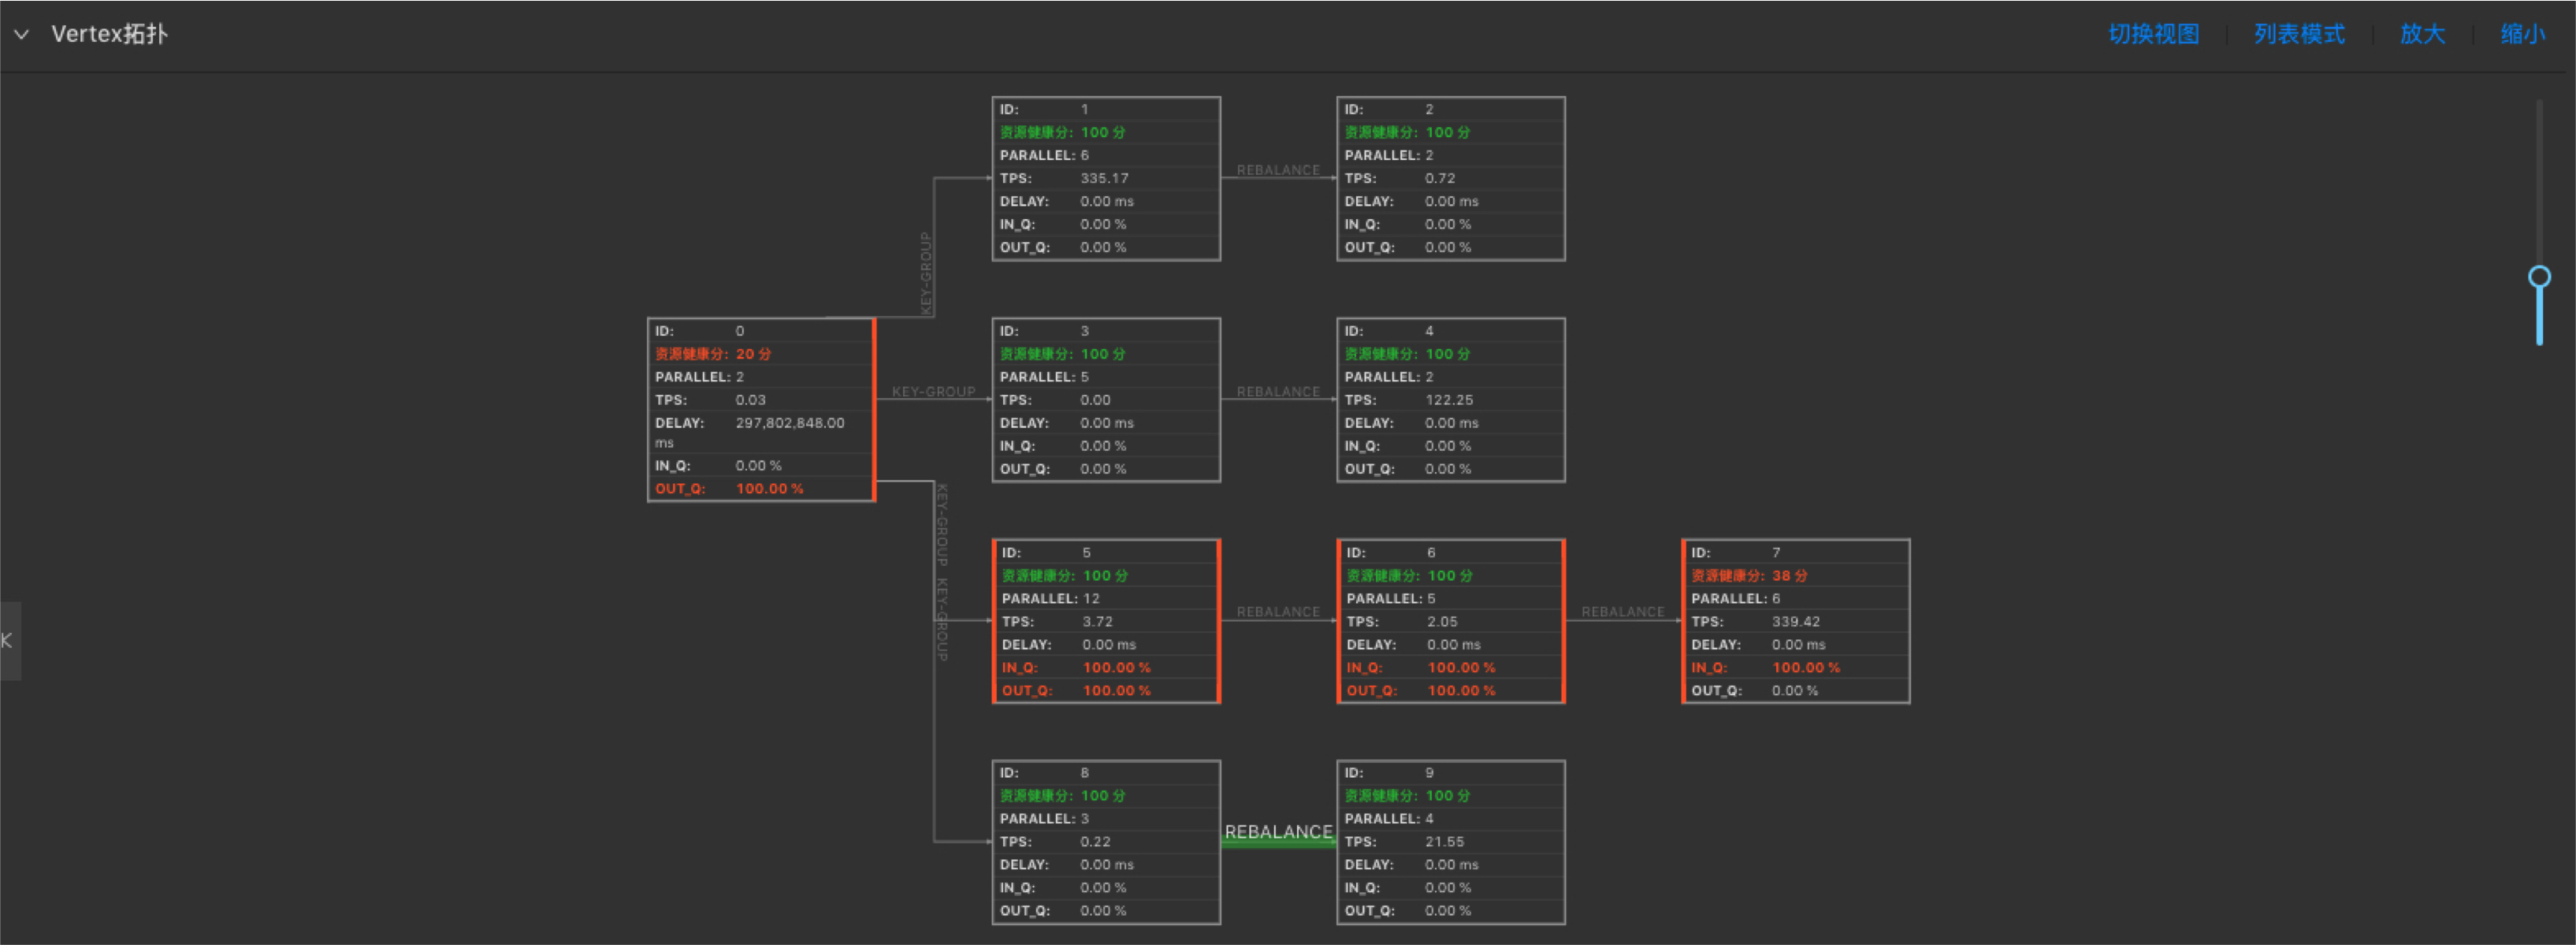
Task: Click the vertical zoom slider handle
Action: [2538, 277]
